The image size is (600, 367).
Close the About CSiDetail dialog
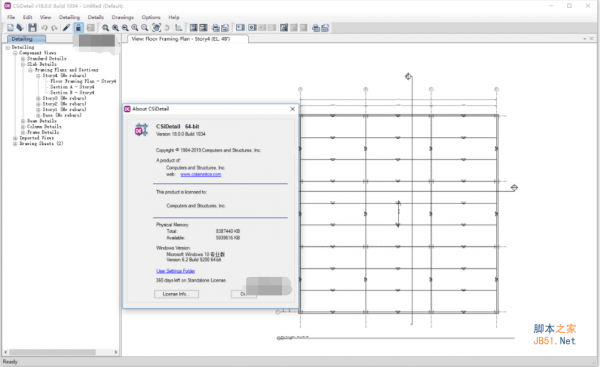tap(292, 109)
